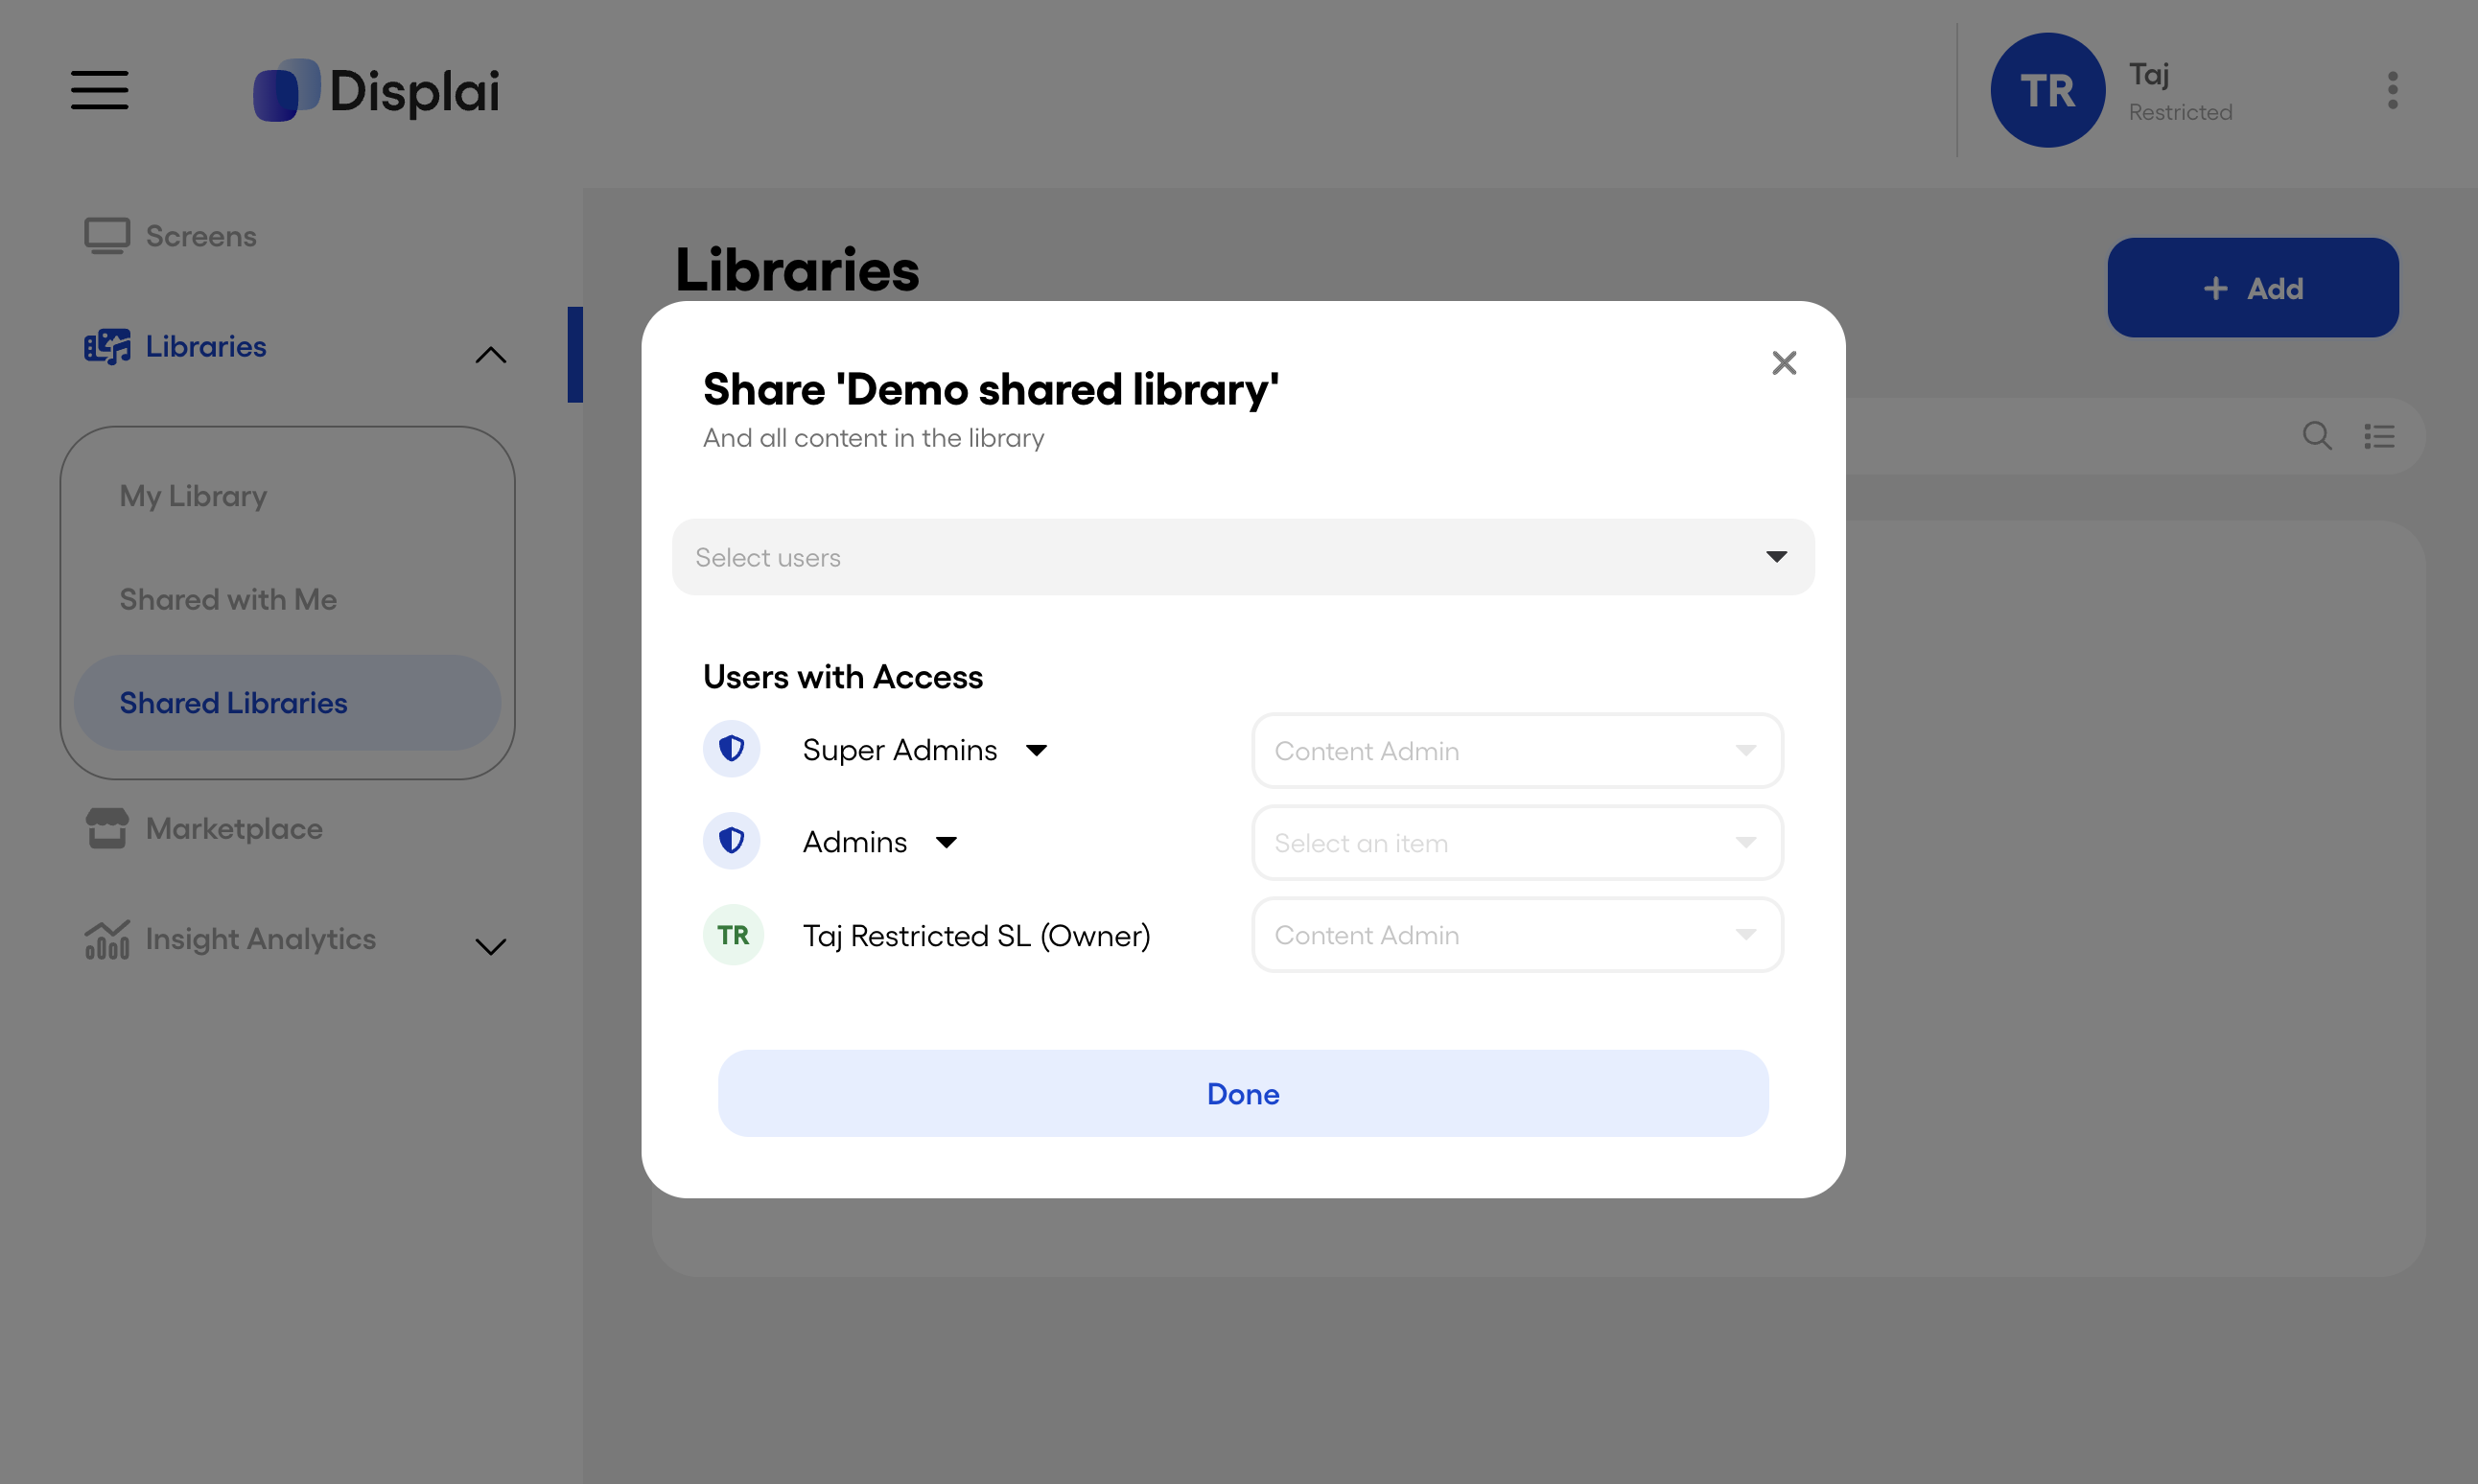Click the Libraries sidebar icon

click(x=107, y=346)
